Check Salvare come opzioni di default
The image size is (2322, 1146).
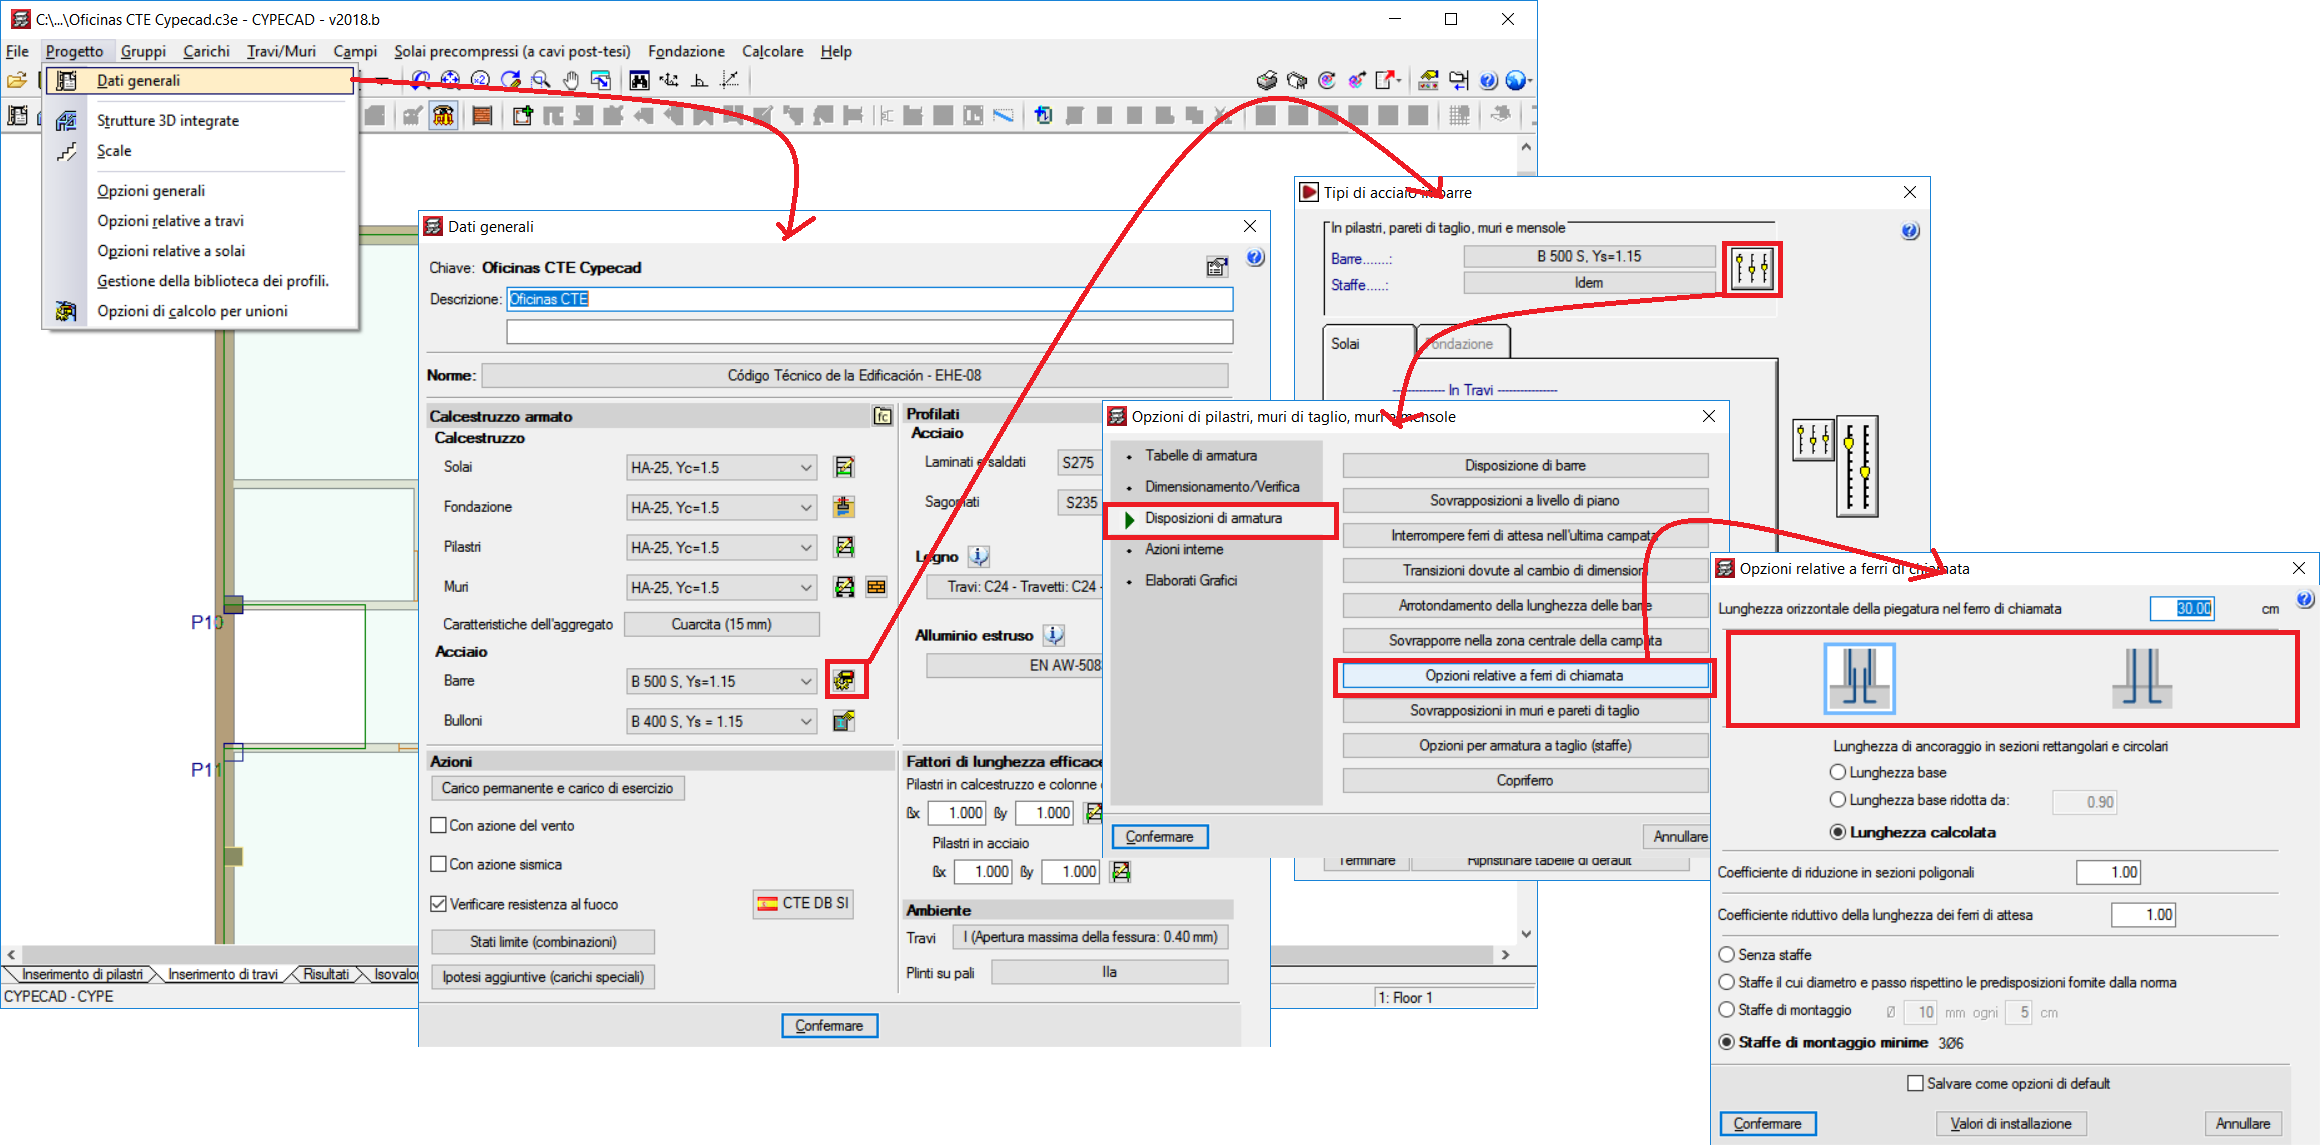(1915, 1083)
